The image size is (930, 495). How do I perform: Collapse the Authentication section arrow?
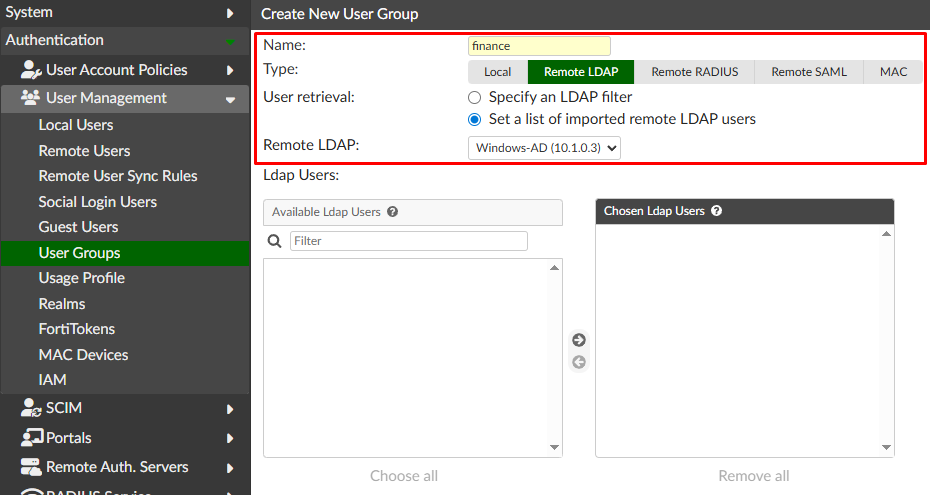[230, 41]
